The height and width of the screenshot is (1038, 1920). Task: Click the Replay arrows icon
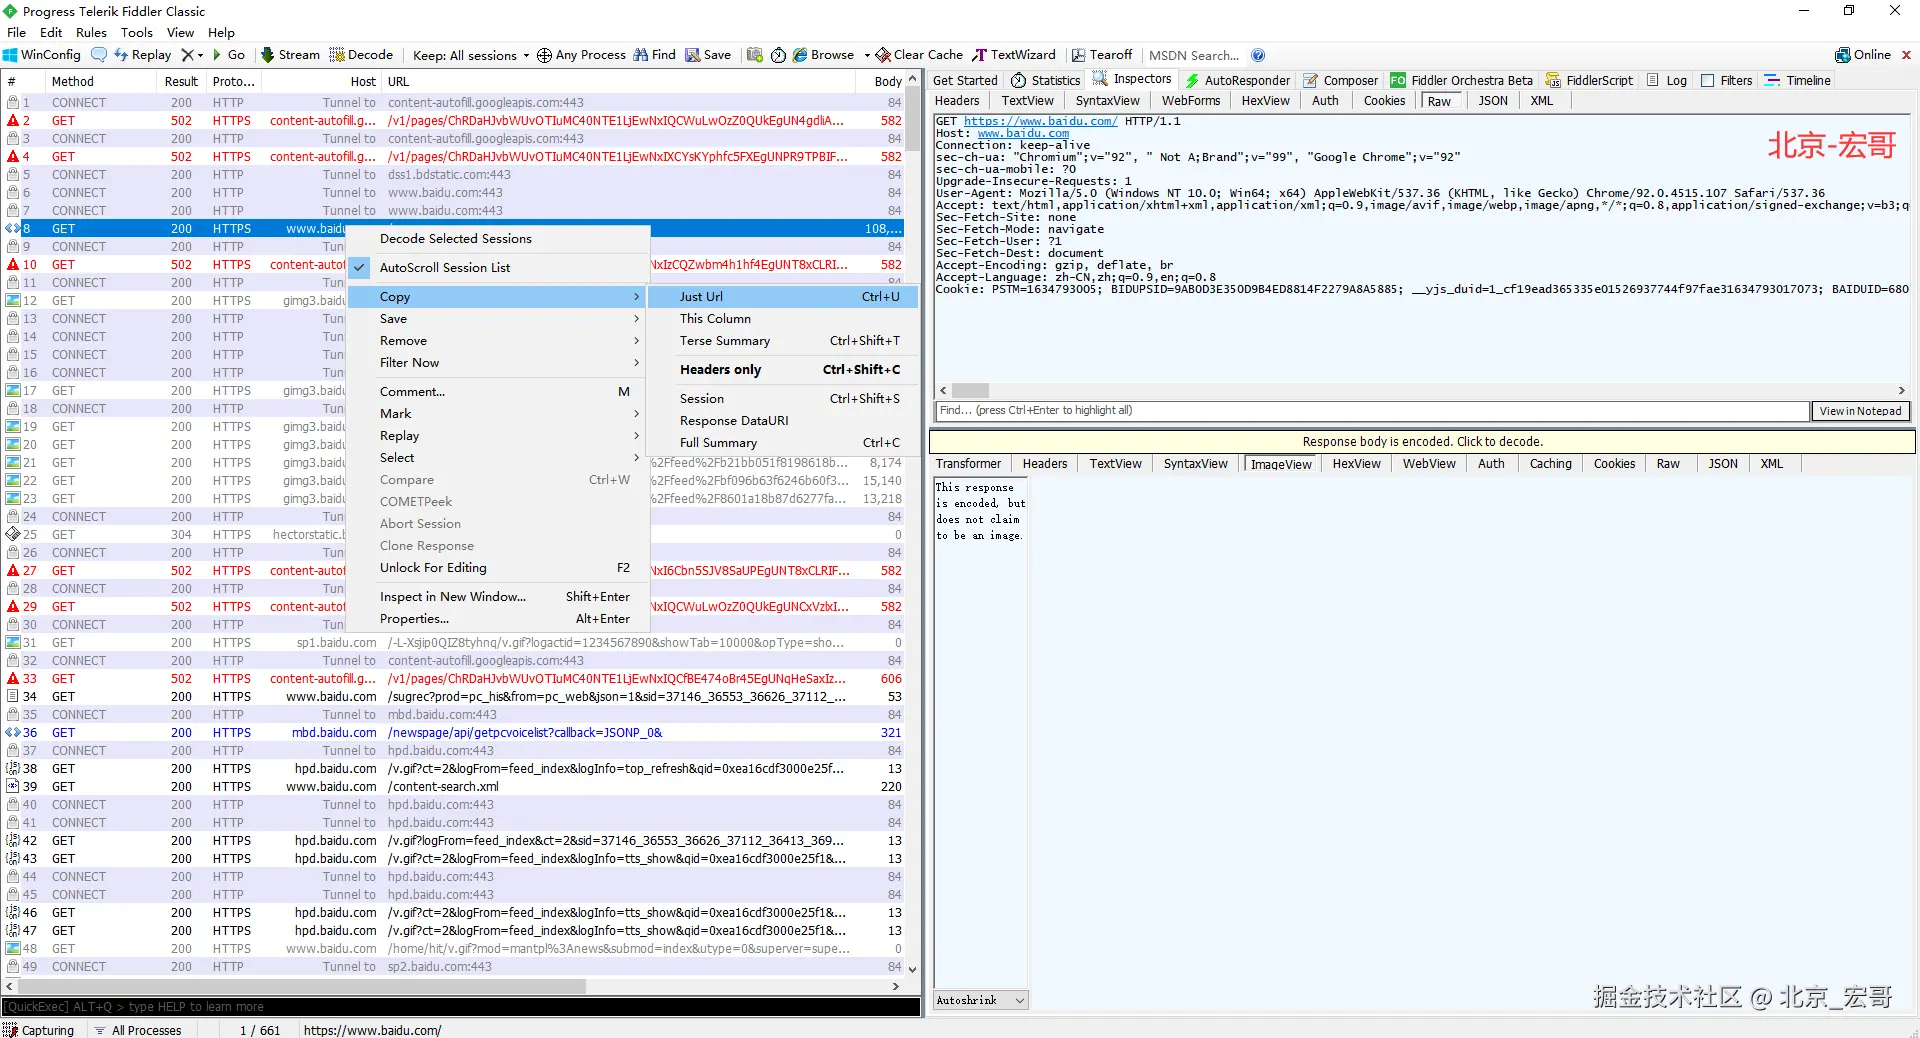[x=122, y=55]
